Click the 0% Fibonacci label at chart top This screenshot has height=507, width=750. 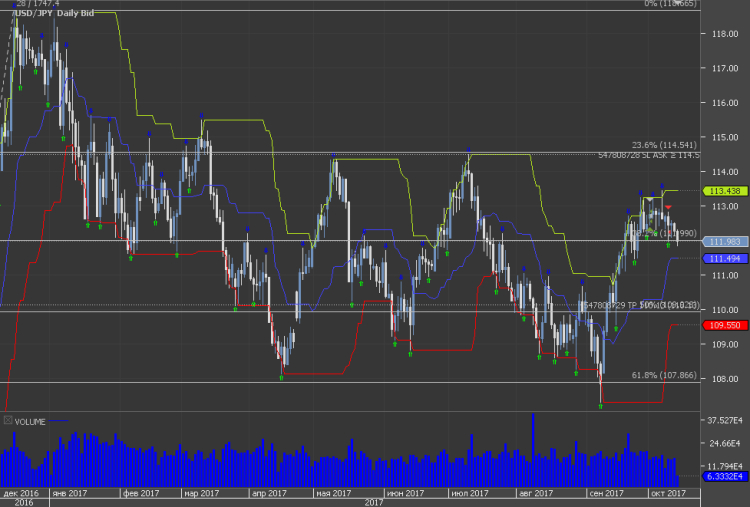[x=670, y=4]
